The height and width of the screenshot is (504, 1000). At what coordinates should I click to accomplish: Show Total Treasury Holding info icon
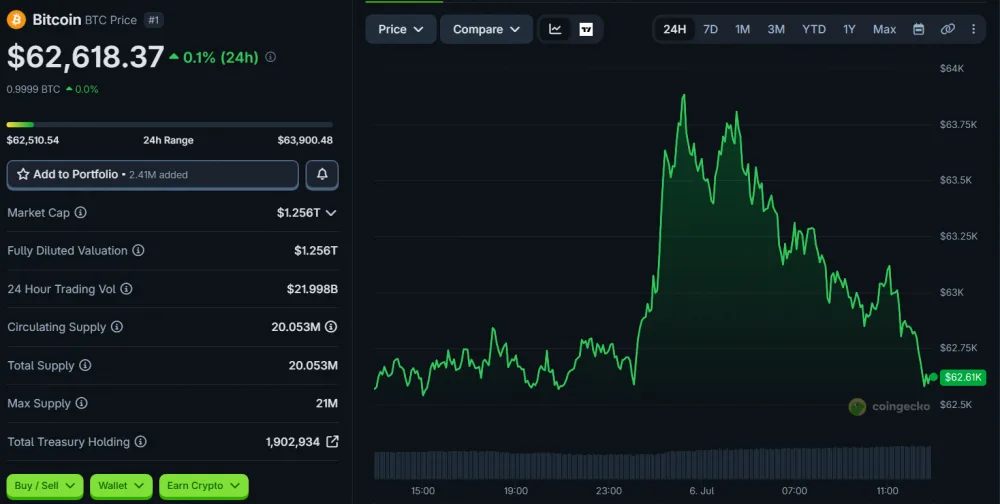point(140,441)
